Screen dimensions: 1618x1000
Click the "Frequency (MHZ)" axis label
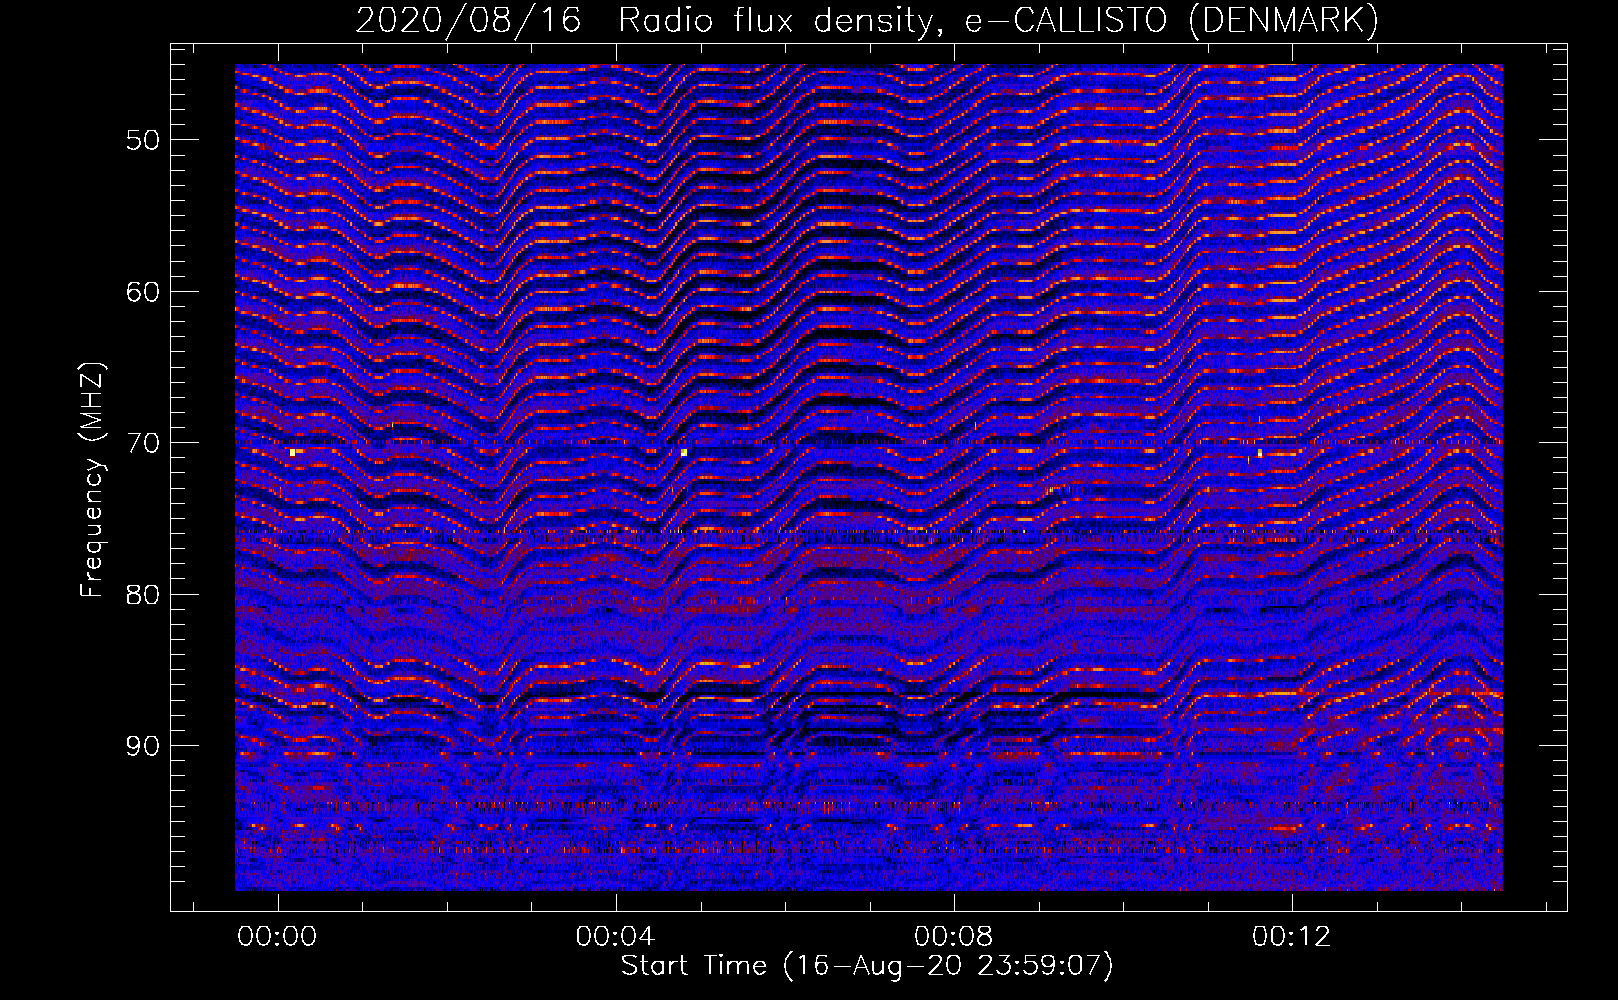coord(92,479)
